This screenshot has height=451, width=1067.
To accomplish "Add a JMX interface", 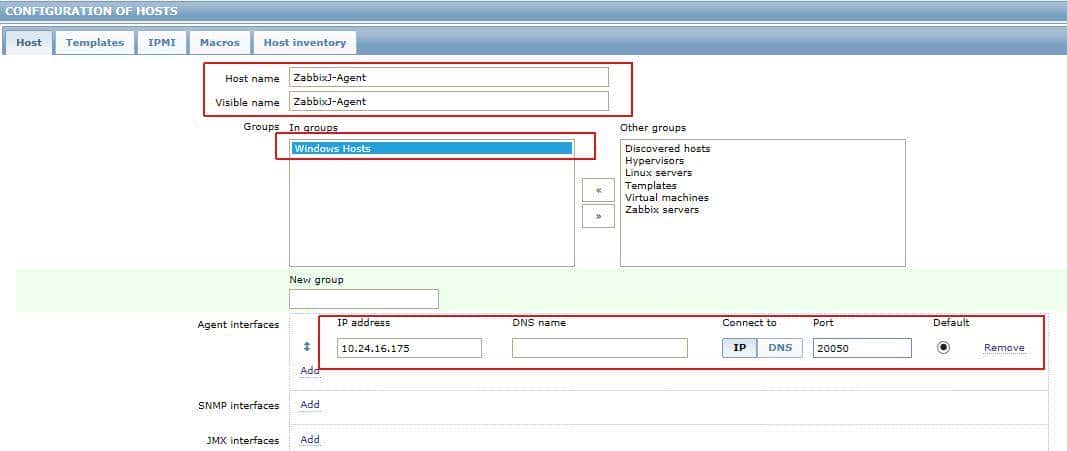I will [310, 439].
